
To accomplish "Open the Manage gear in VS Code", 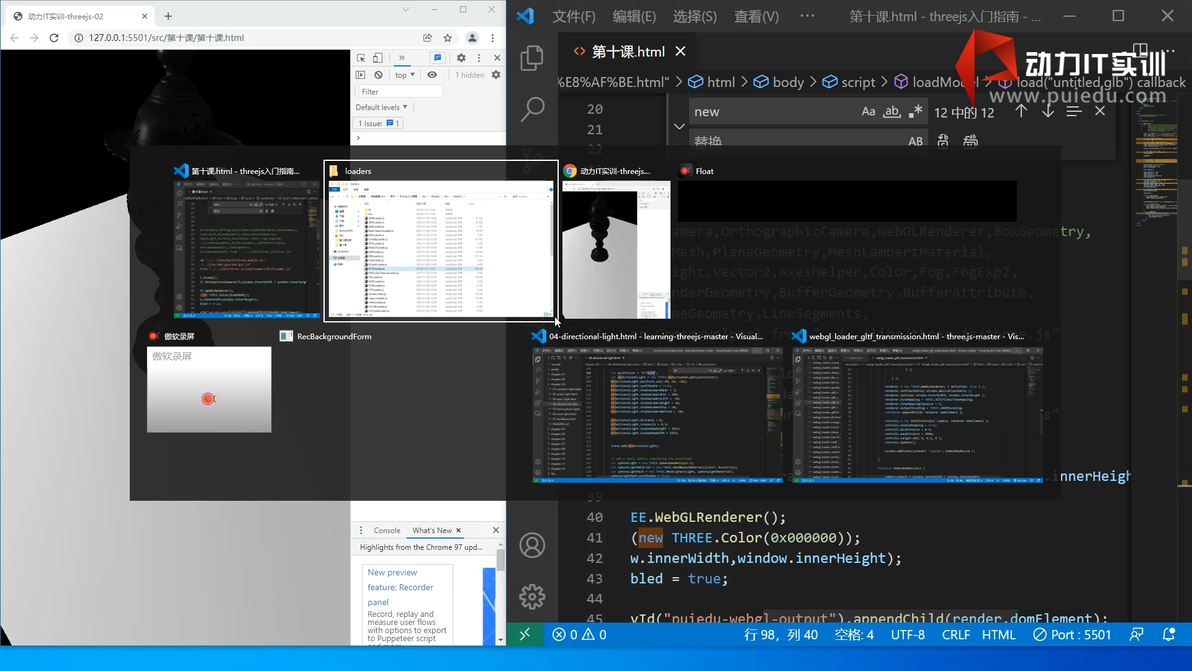I will point(532,596).
